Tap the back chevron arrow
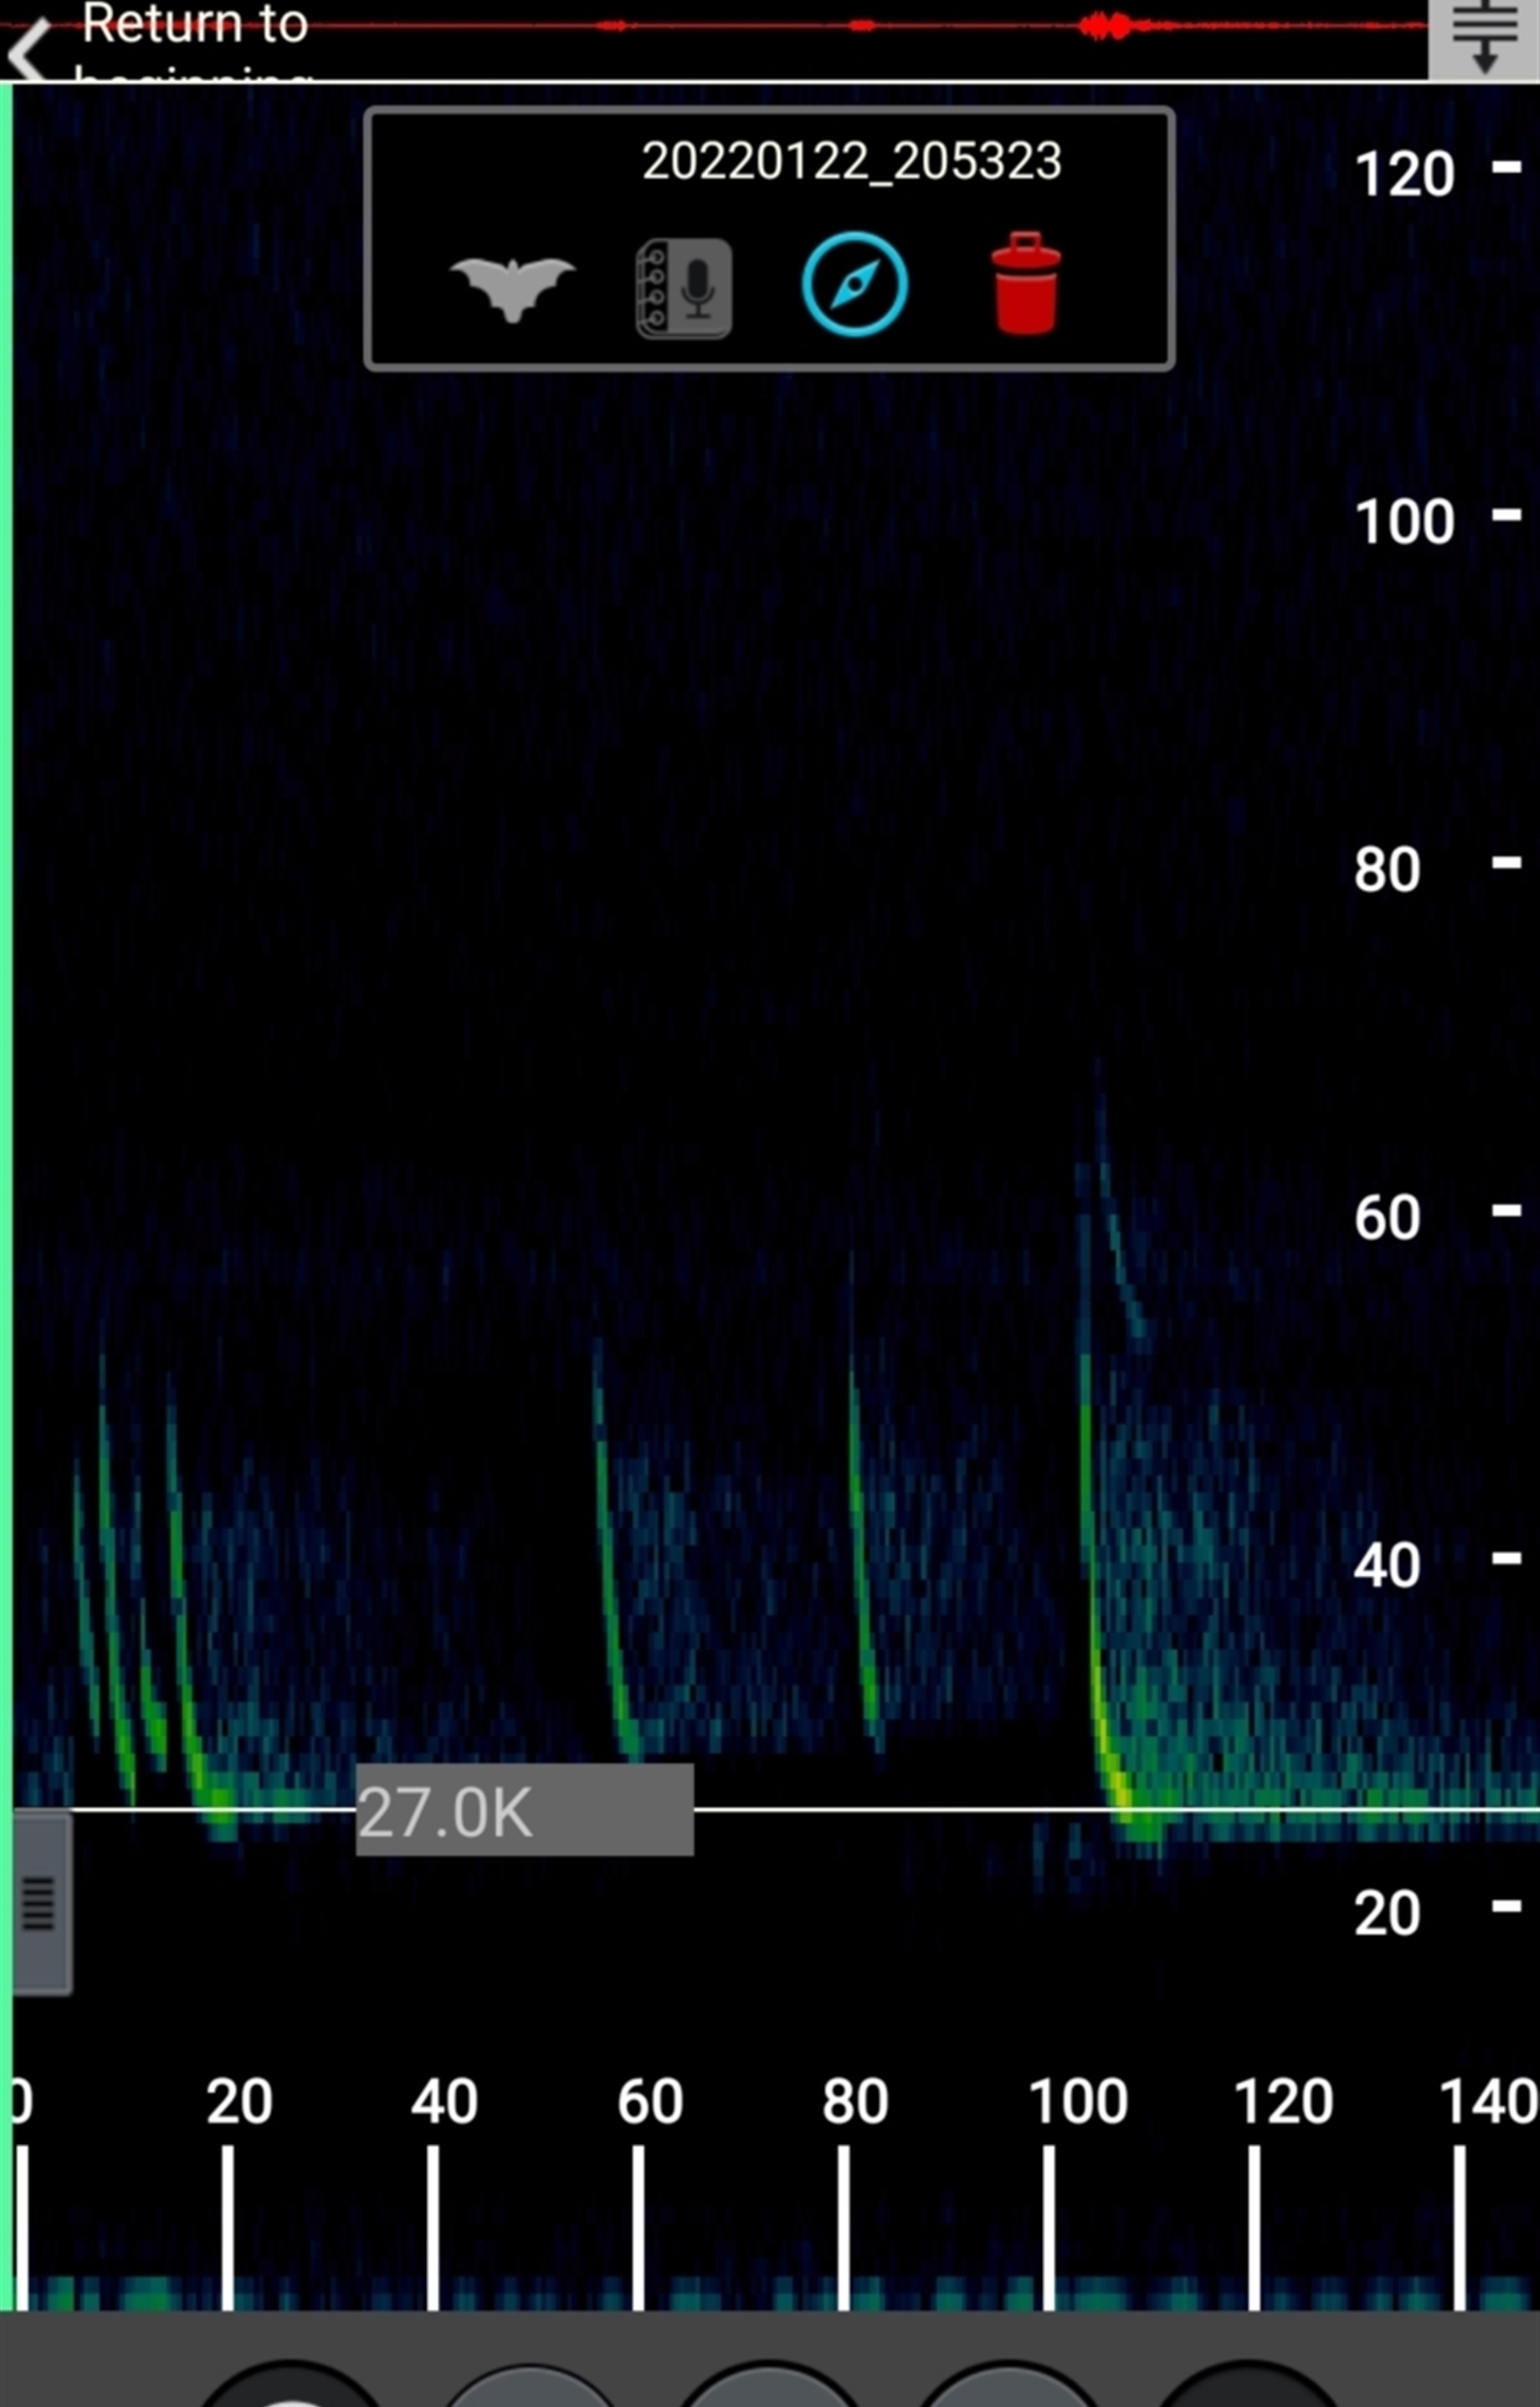This screenshot has height=2407, width=1540. point(28,50)
